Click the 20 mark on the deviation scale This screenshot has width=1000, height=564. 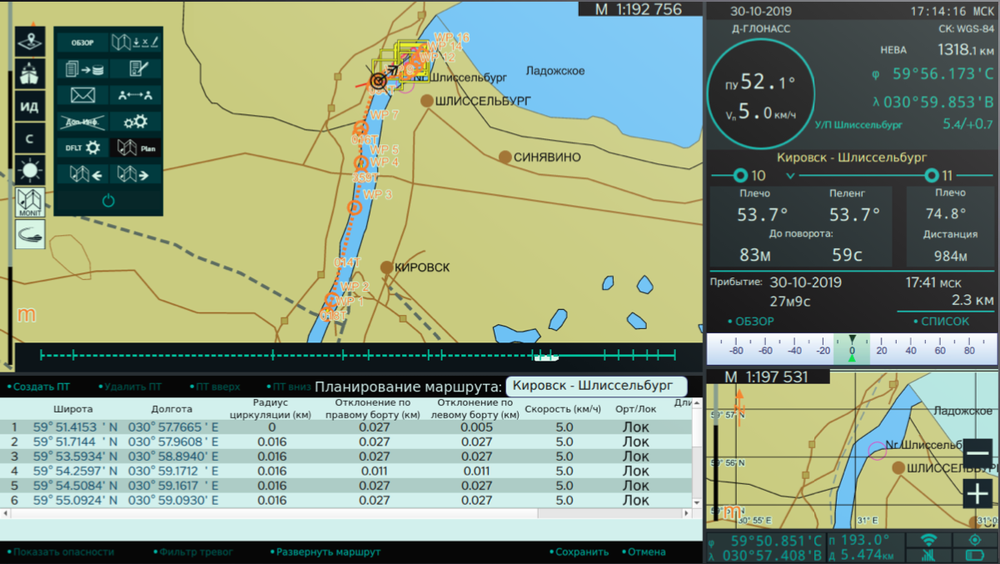click(x=881, y=351)
